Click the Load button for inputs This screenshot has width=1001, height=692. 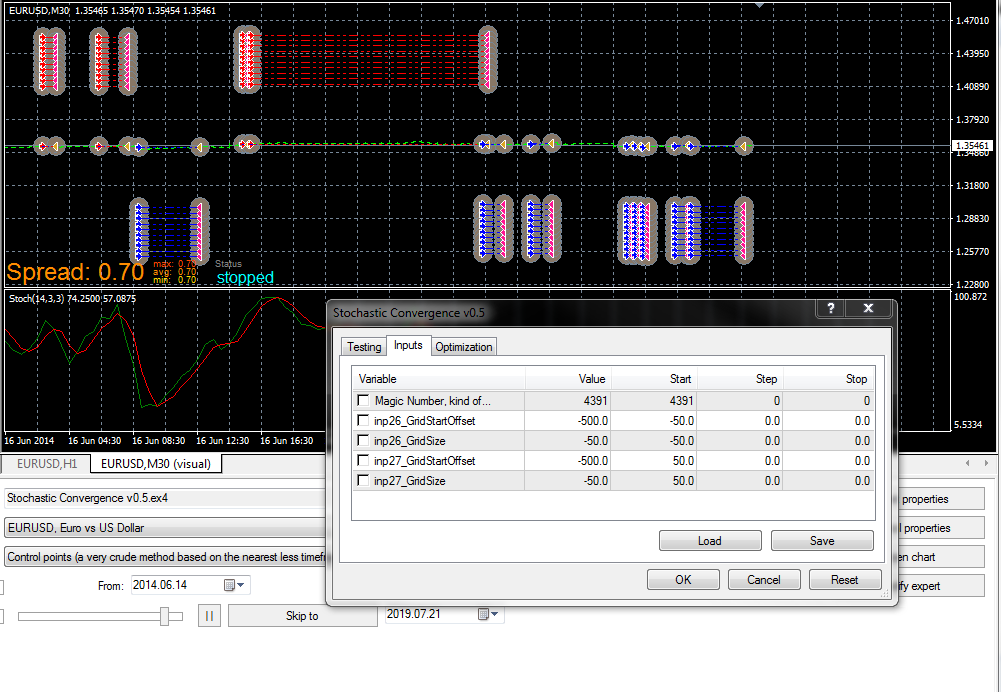point(710,541)
